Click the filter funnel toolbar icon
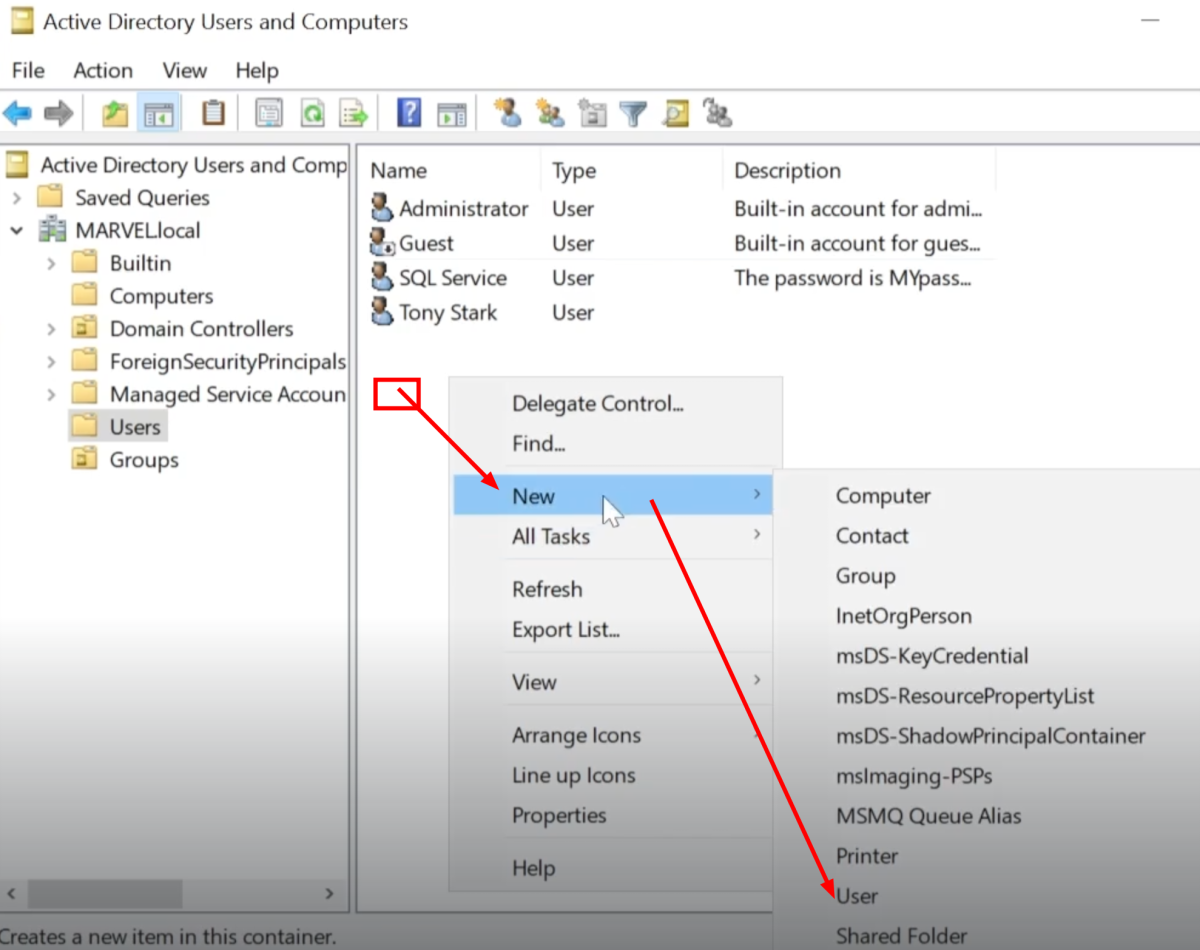1200x950 pixels. [x=633, y=114]
